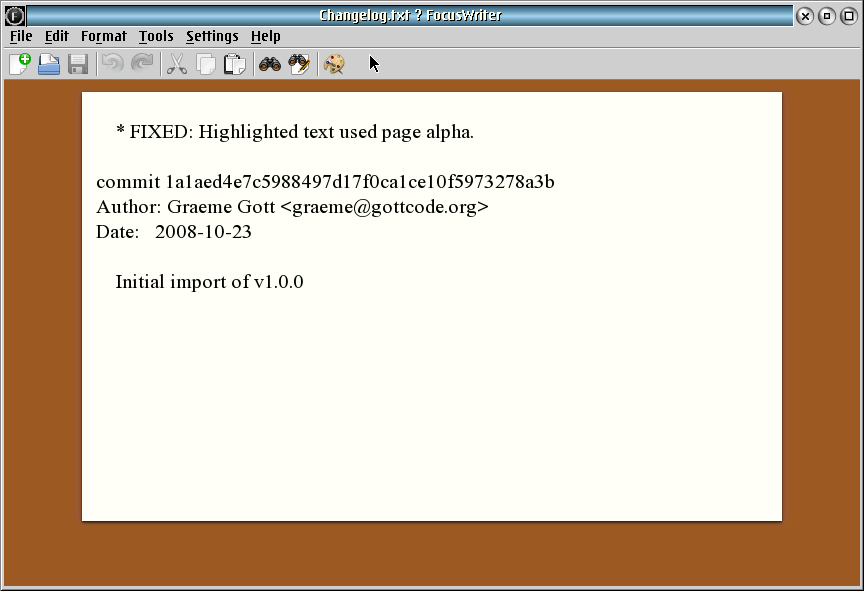This screenshot has width=864, height=591.
Task: Open the Tools menu
Action: point(156,36)
